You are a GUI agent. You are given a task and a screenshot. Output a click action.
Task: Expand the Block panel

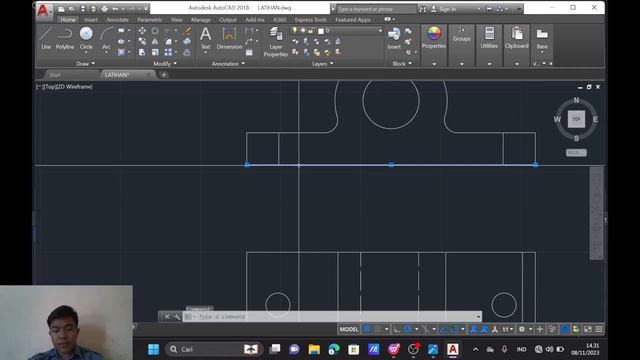click(x=402, y=64)
